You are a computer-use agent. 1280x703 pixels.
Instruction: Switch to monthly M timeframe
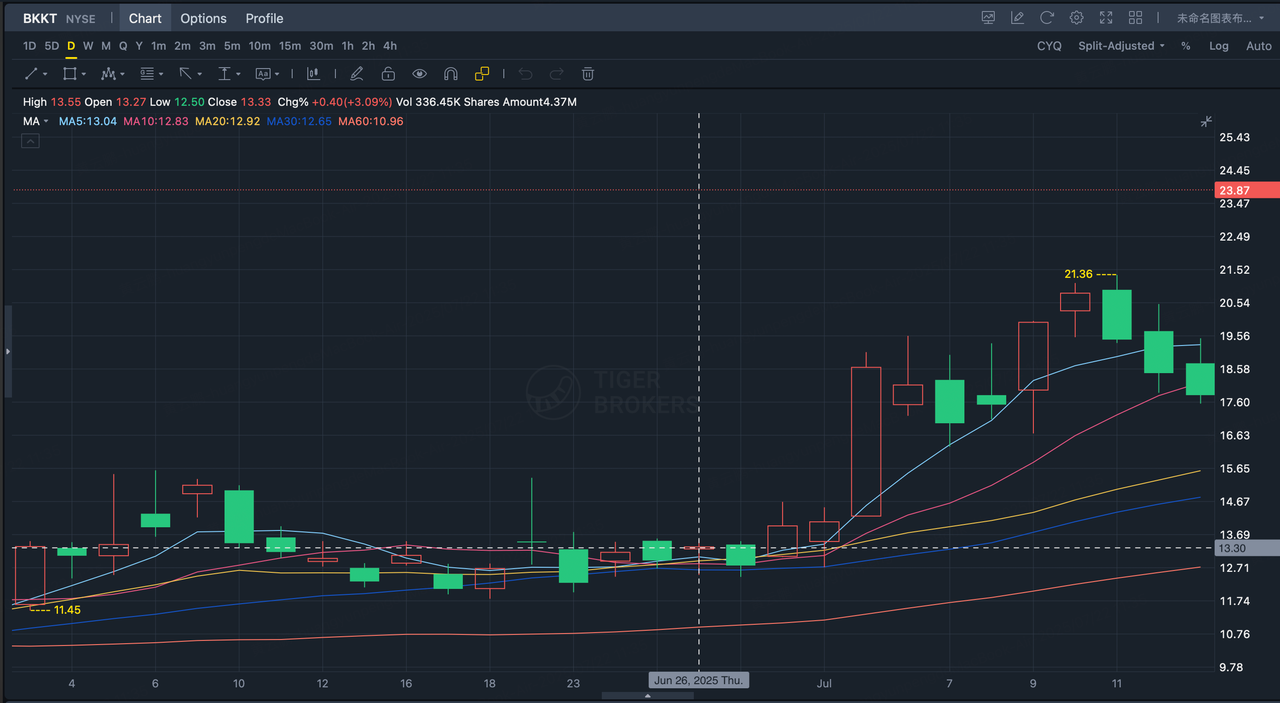[106, 46]
